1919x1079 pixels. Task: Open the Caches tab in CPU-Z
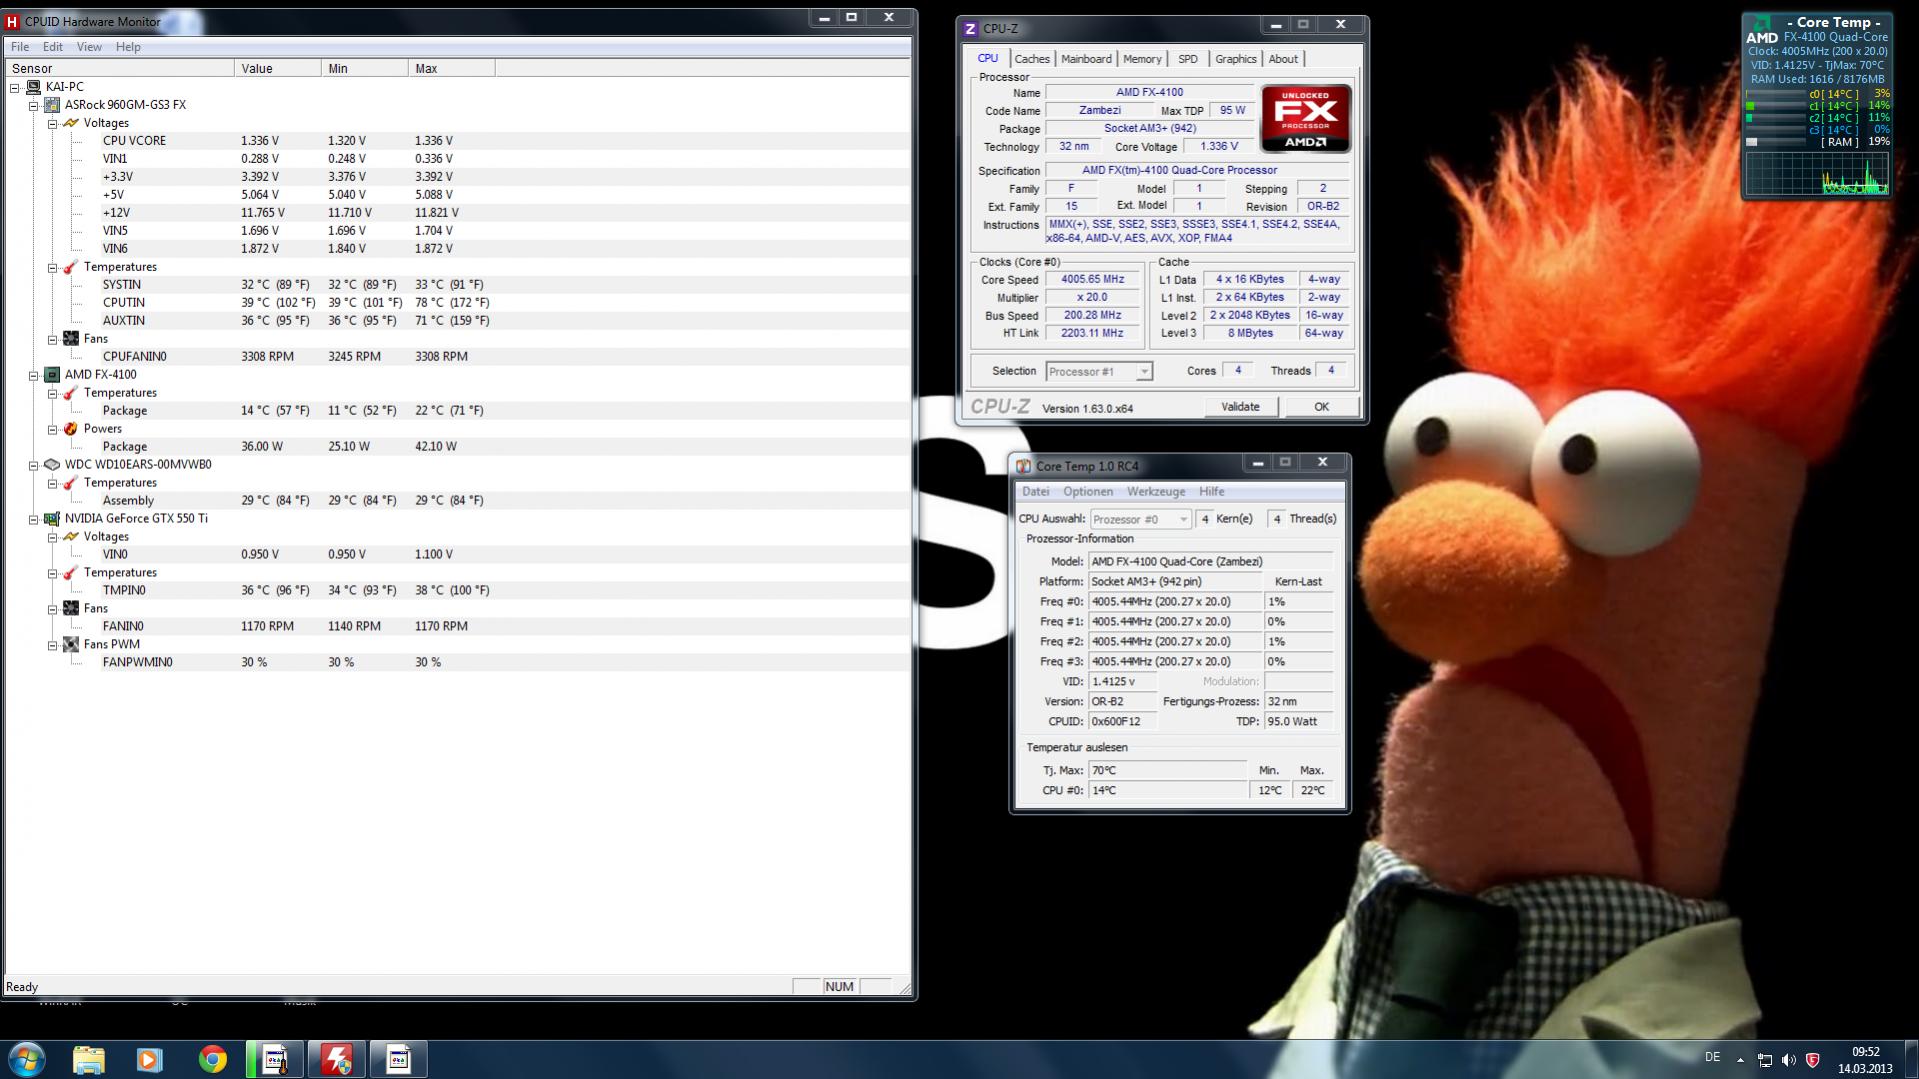(x=1032, y=59)
